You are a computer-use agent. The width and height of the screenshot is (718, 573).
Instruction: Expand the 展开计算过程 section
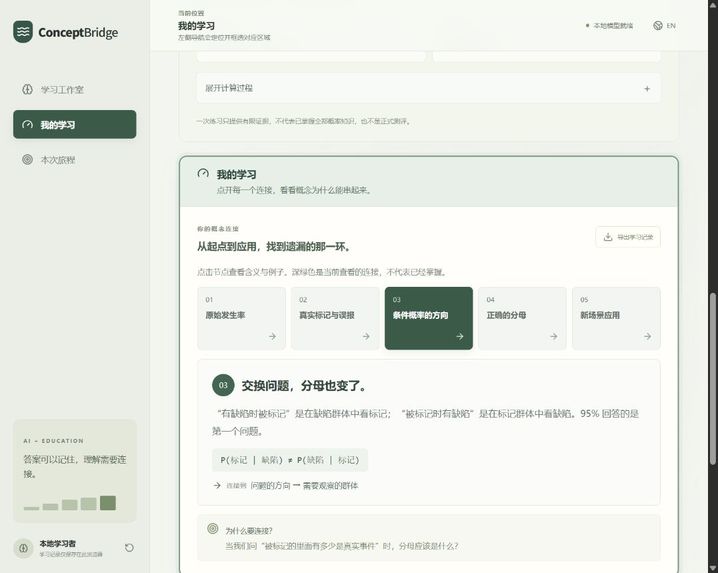coord(429,88)
